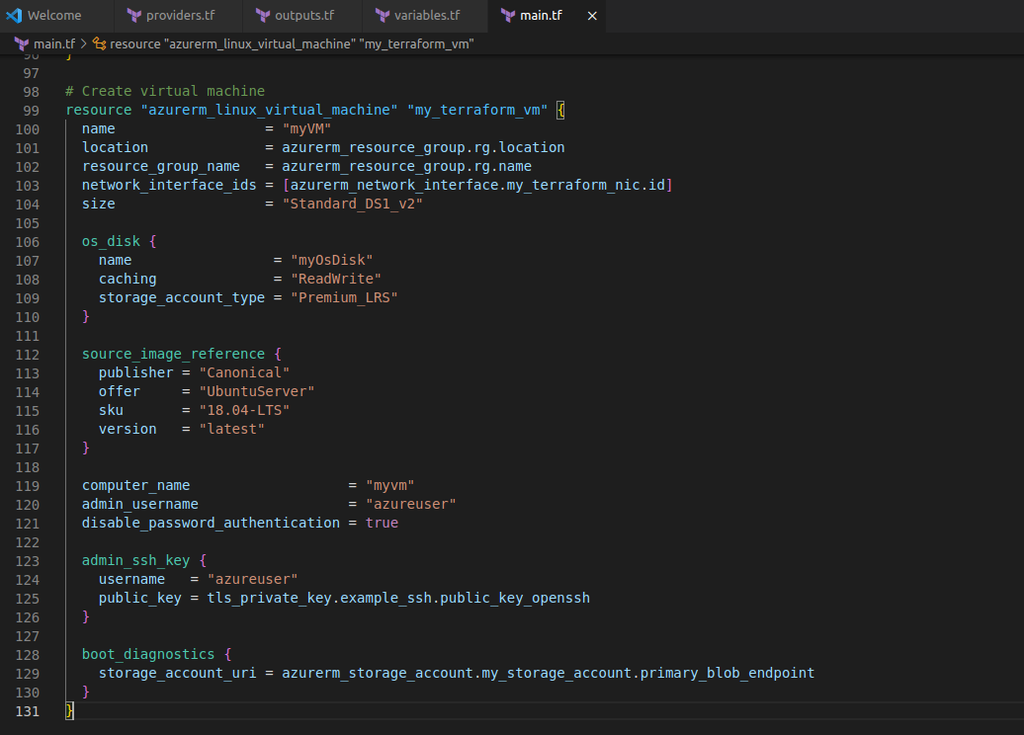Image resolution: width=1024 pixels, height=735 pixels.
Task: Place cursor on the "Standard_DS1_v2" size value
Action: point(353,204)
